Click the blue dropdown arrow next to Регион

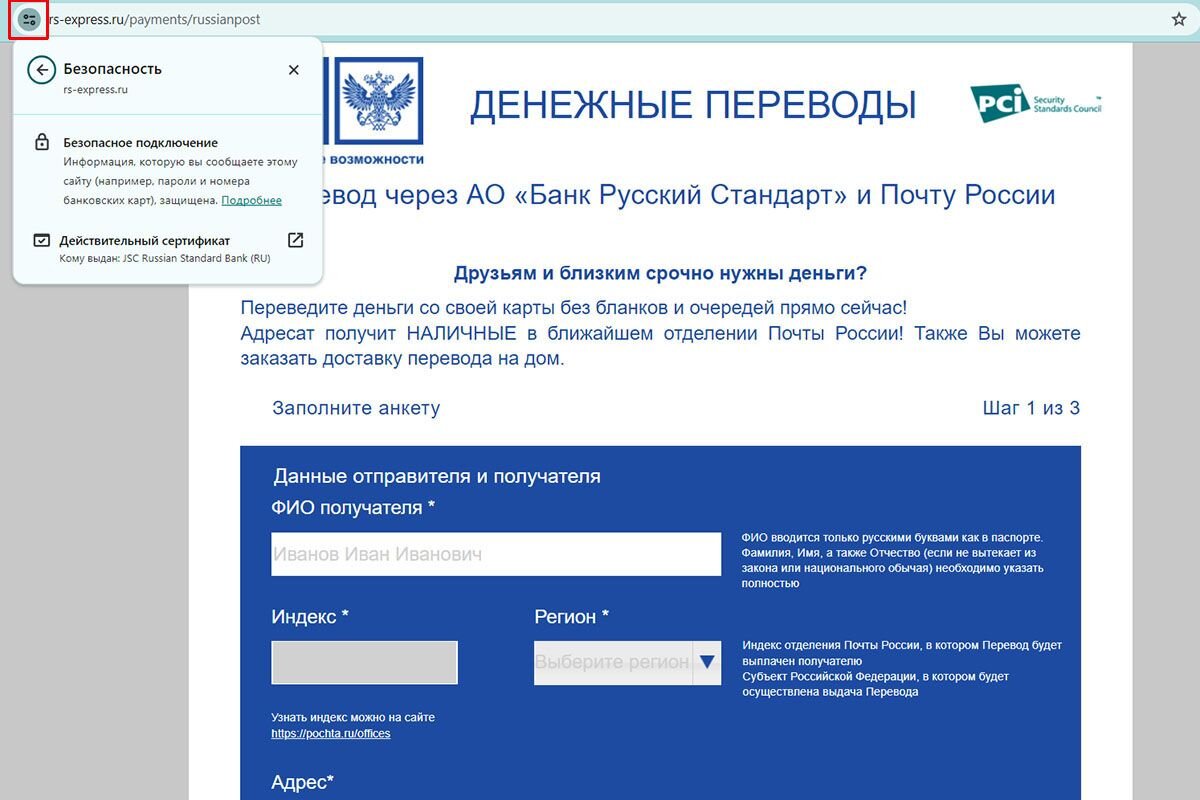(708, 662)
